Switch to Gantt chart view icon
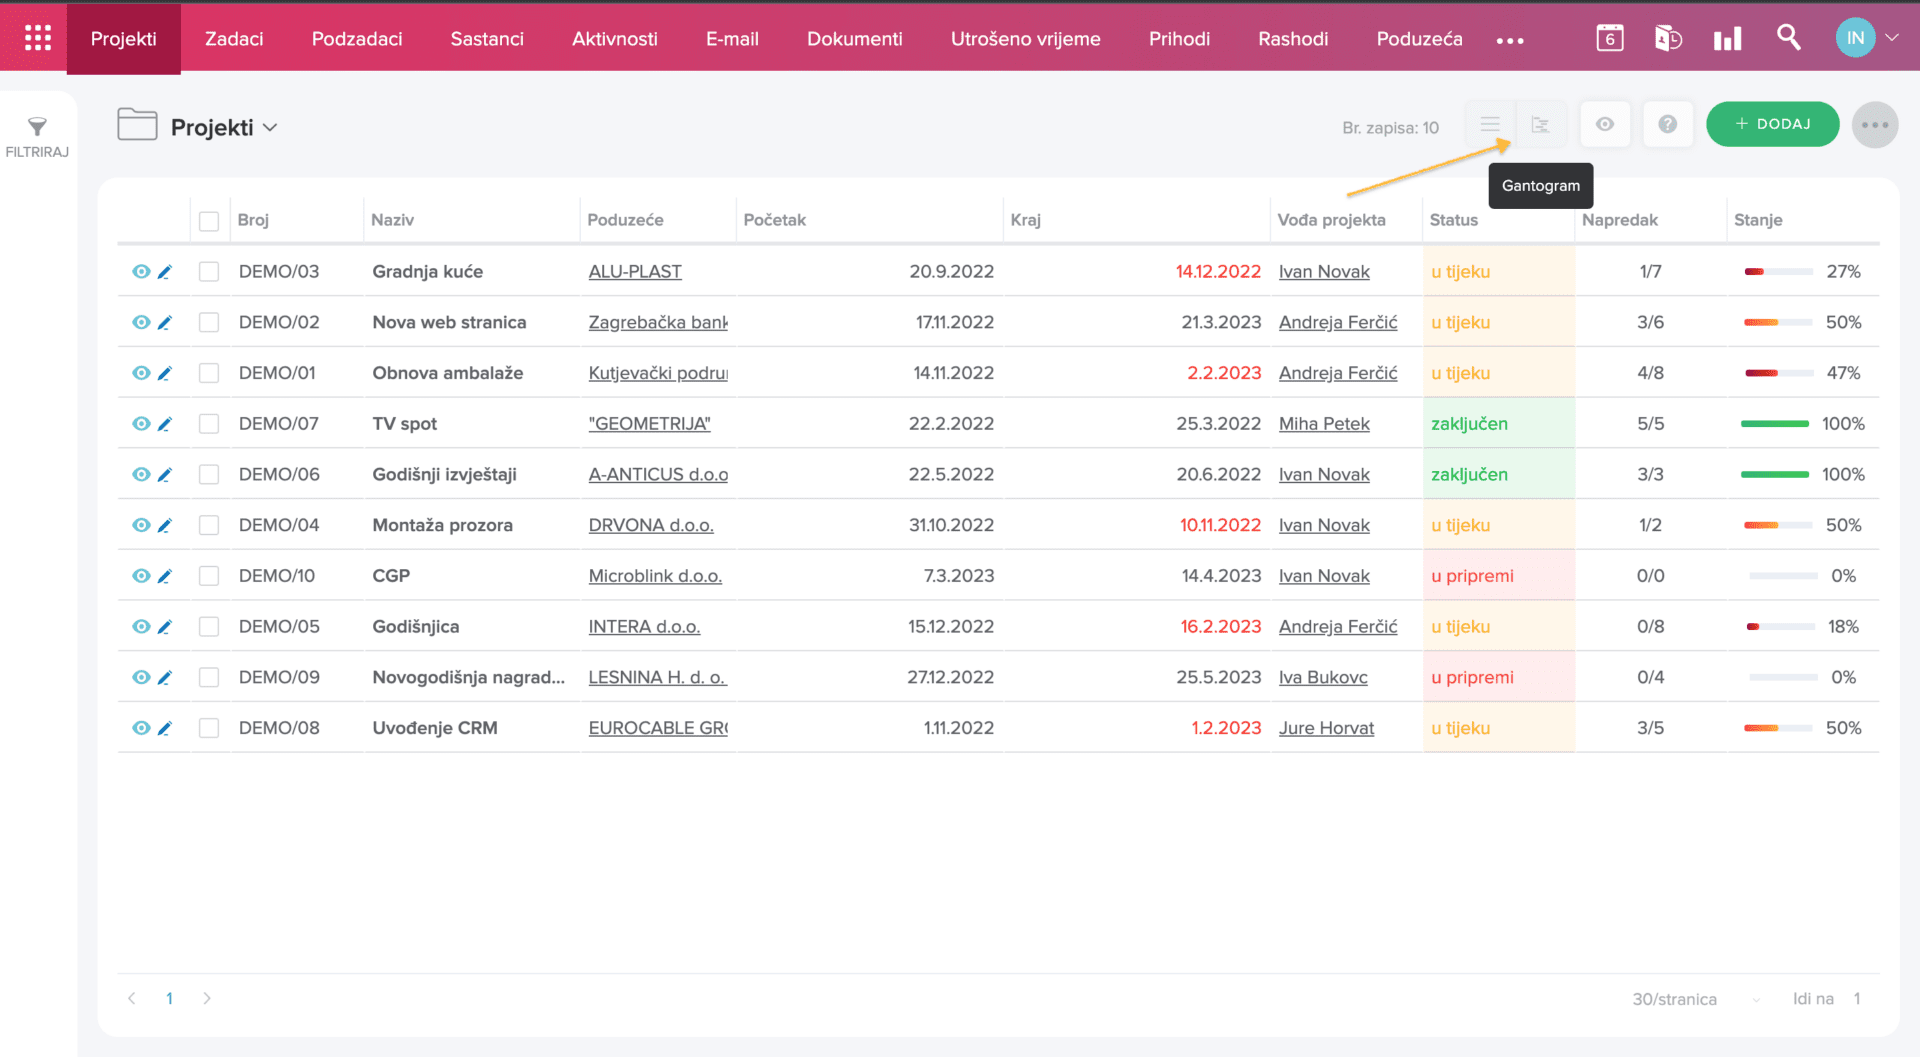Screen dimensions: 1920x1057 (x=1540, y=125)
